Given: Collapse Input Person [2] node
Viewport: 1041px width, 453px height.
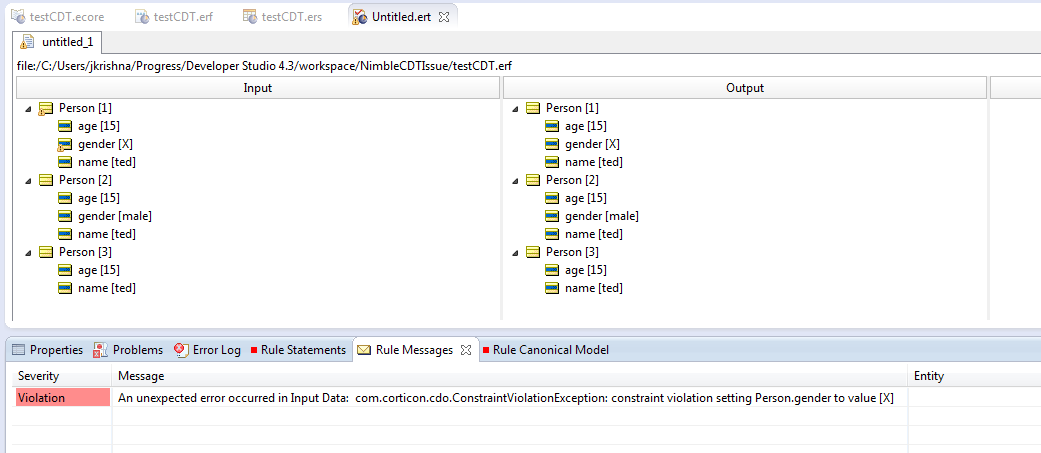Looking at the screenshot, I should 29,180.
